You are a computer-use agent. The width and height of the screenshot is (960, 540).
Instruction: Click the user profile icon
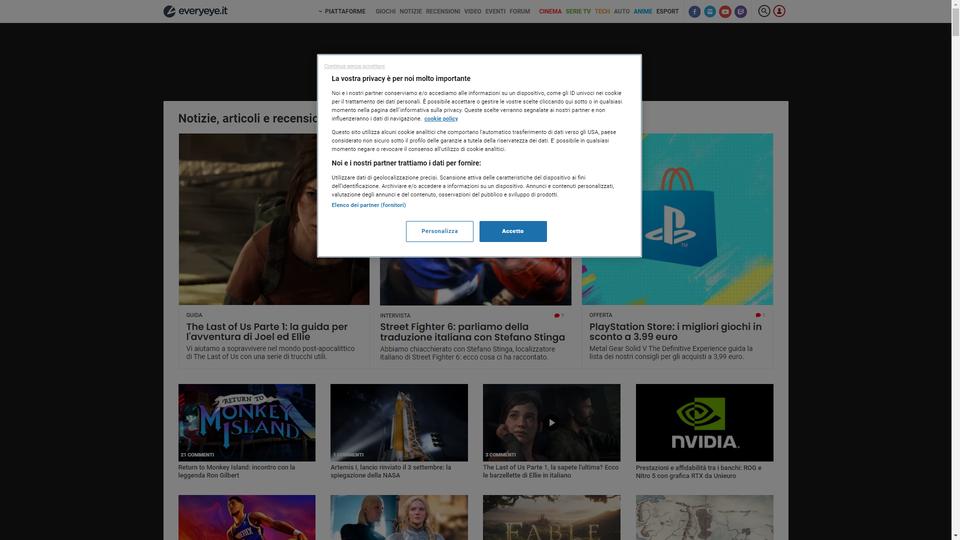pos(779,11)
